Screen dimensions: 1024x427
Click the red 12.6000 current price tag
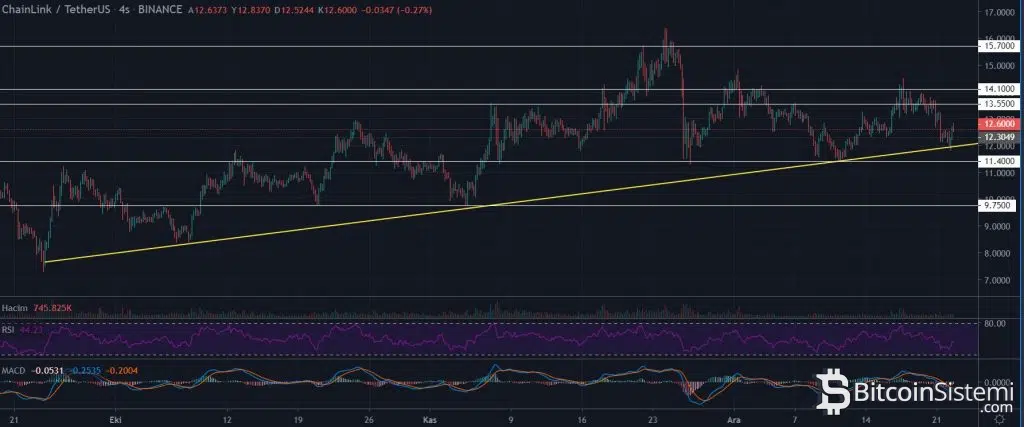click(1000, 123)
